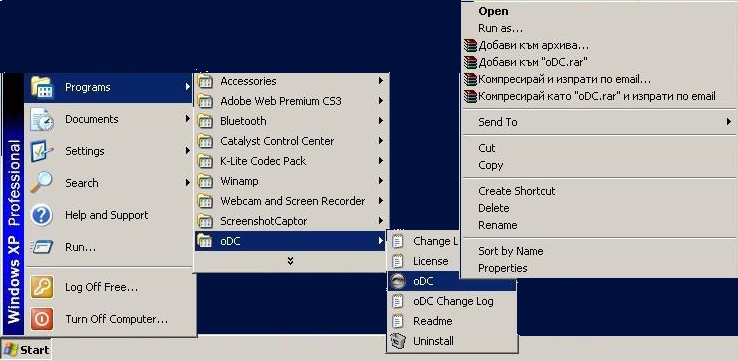Click the oDC Change Log notepad icon
This screenshot has height=361, width=738.
coord(398,301)
